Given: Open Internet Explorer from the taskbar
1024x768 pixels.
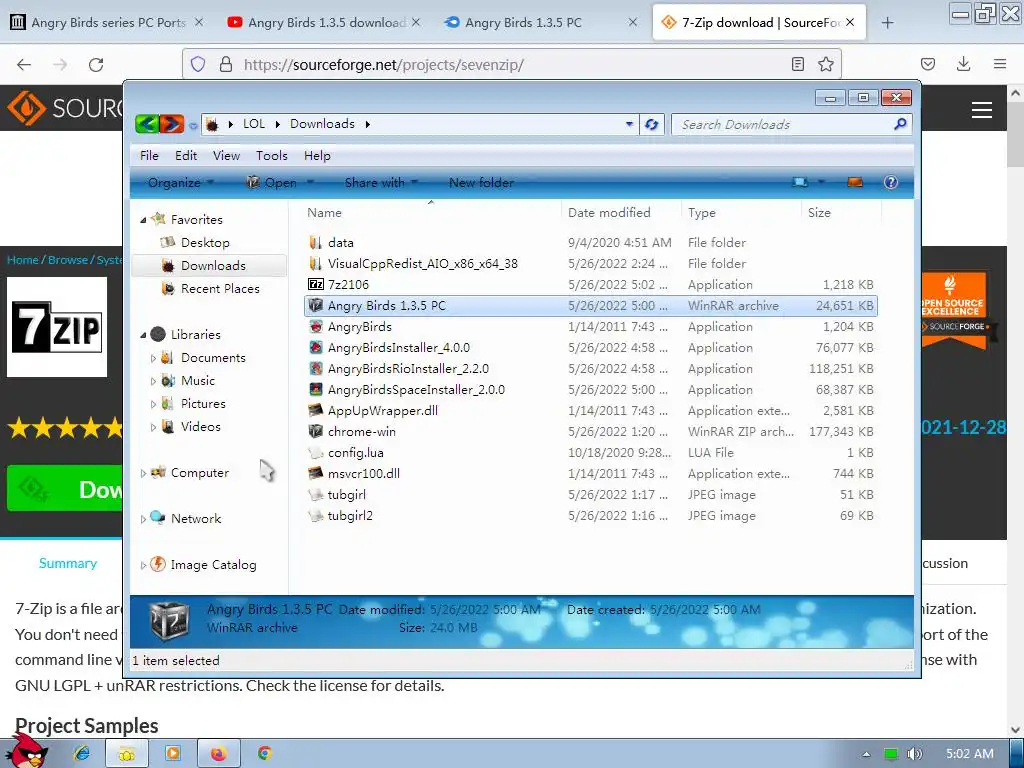Looking at the screenshot, I should (x=82, y=754).
